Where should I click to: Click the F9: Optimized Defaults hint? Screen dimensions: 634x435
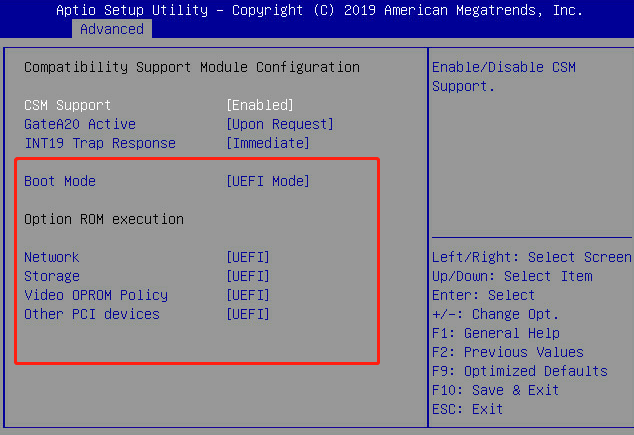(520, 371)
